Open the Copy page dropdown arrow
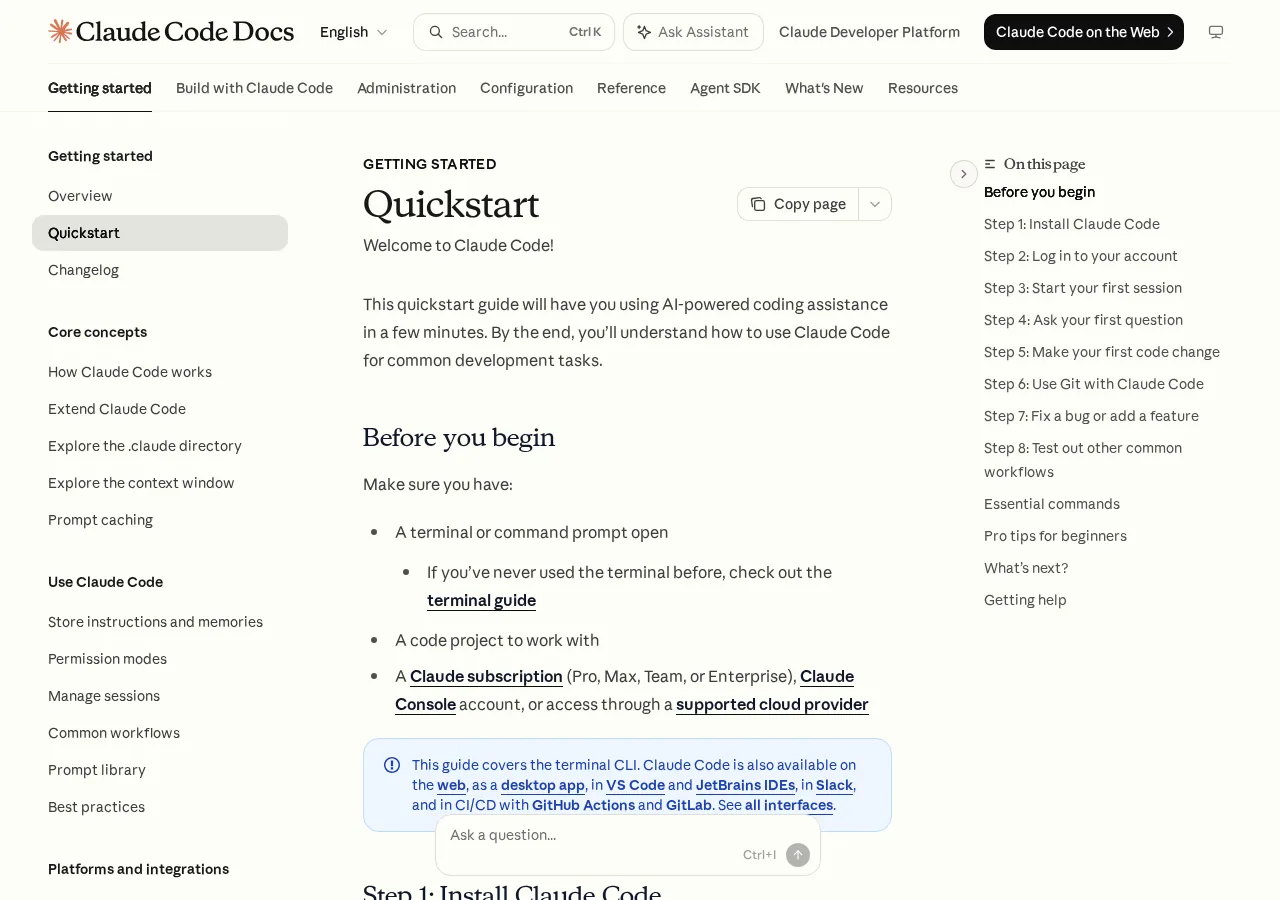This screenshot has width=1280, height=900. [x=875, y=204]
